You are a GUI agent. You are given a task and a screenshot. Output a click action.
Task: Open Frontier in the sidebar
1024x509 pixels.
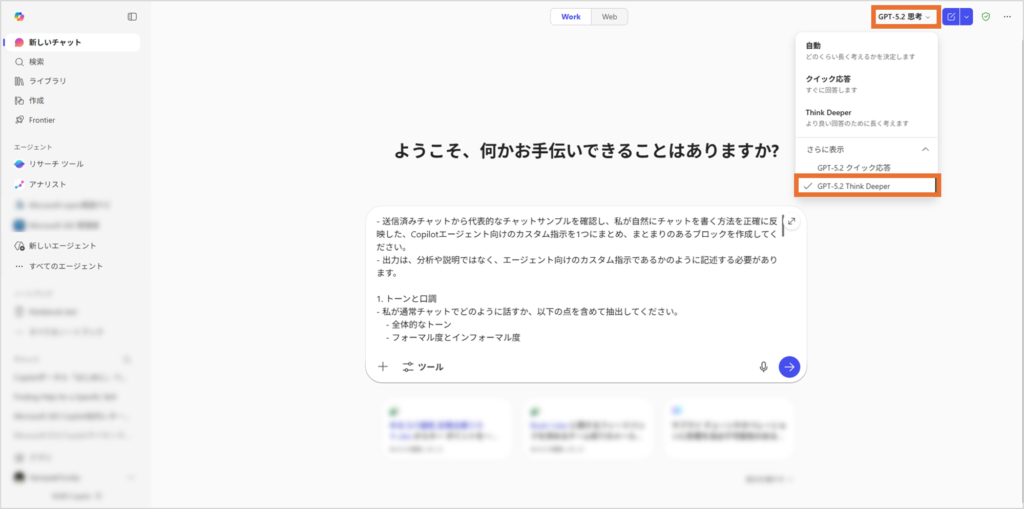click(x=41, y=120)
